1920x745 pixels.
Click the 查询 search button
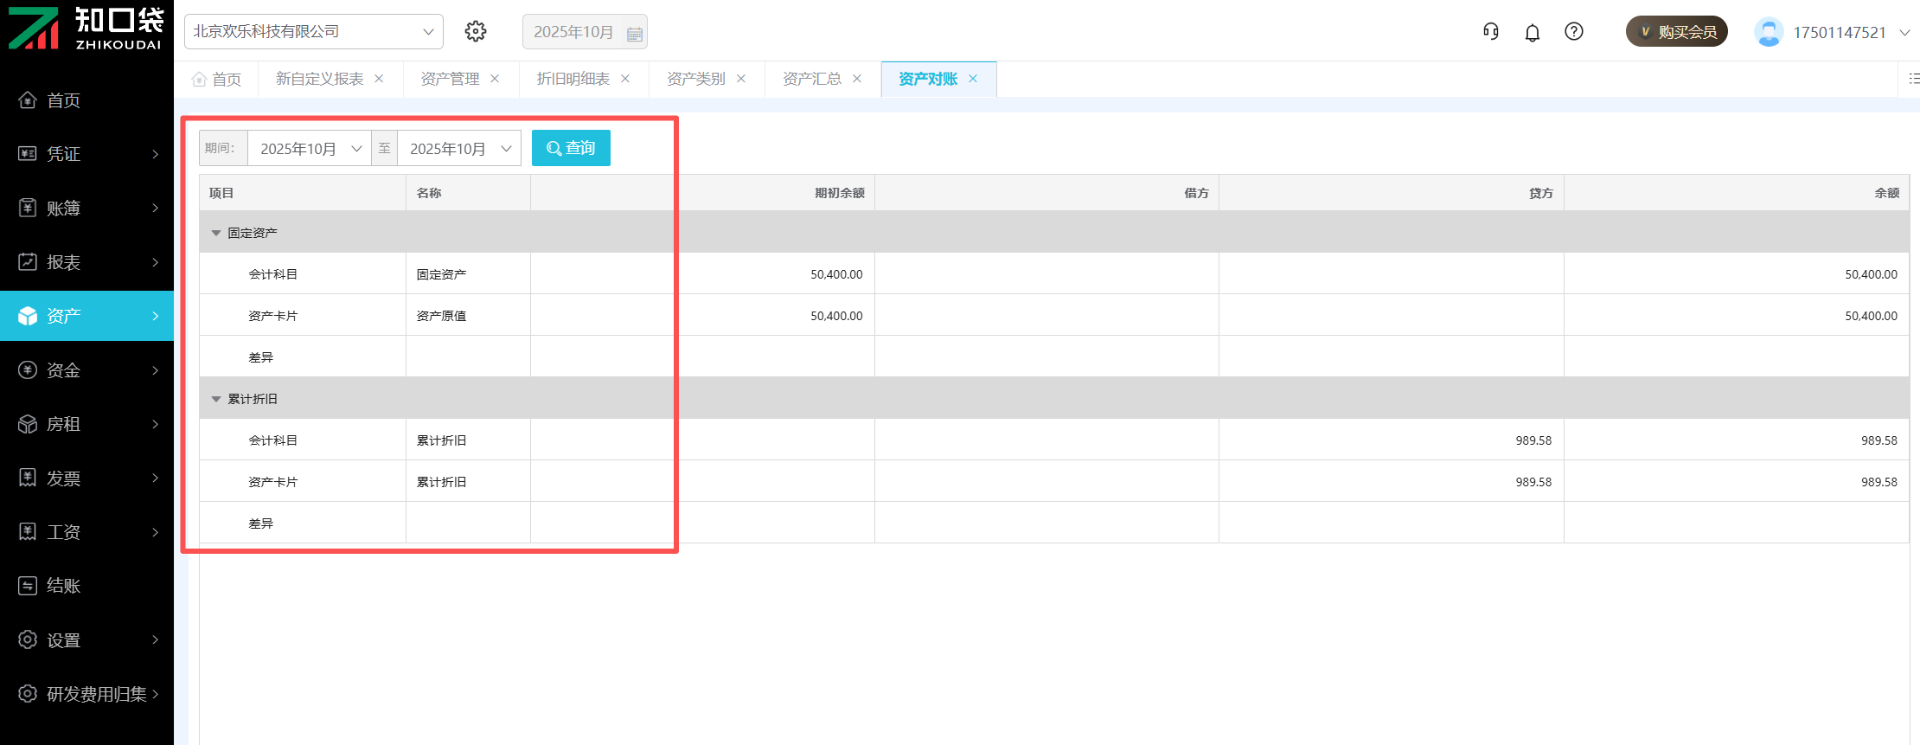pyautogui.click(x=571, y=148)
